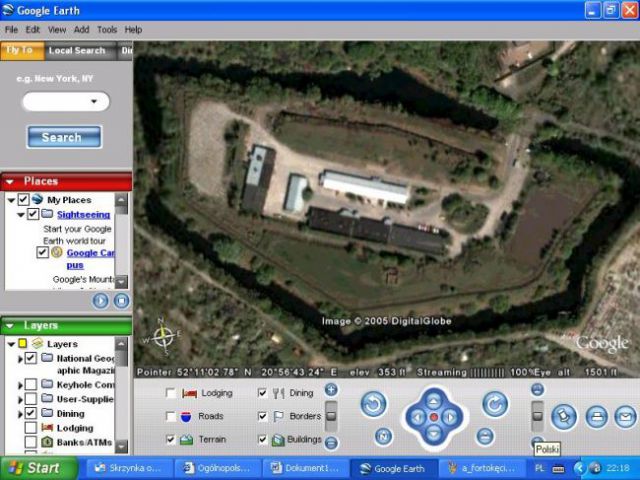This screenshot has height=480, width=640.
Task: Tilt up using the top tilt button
Action: 538,389
